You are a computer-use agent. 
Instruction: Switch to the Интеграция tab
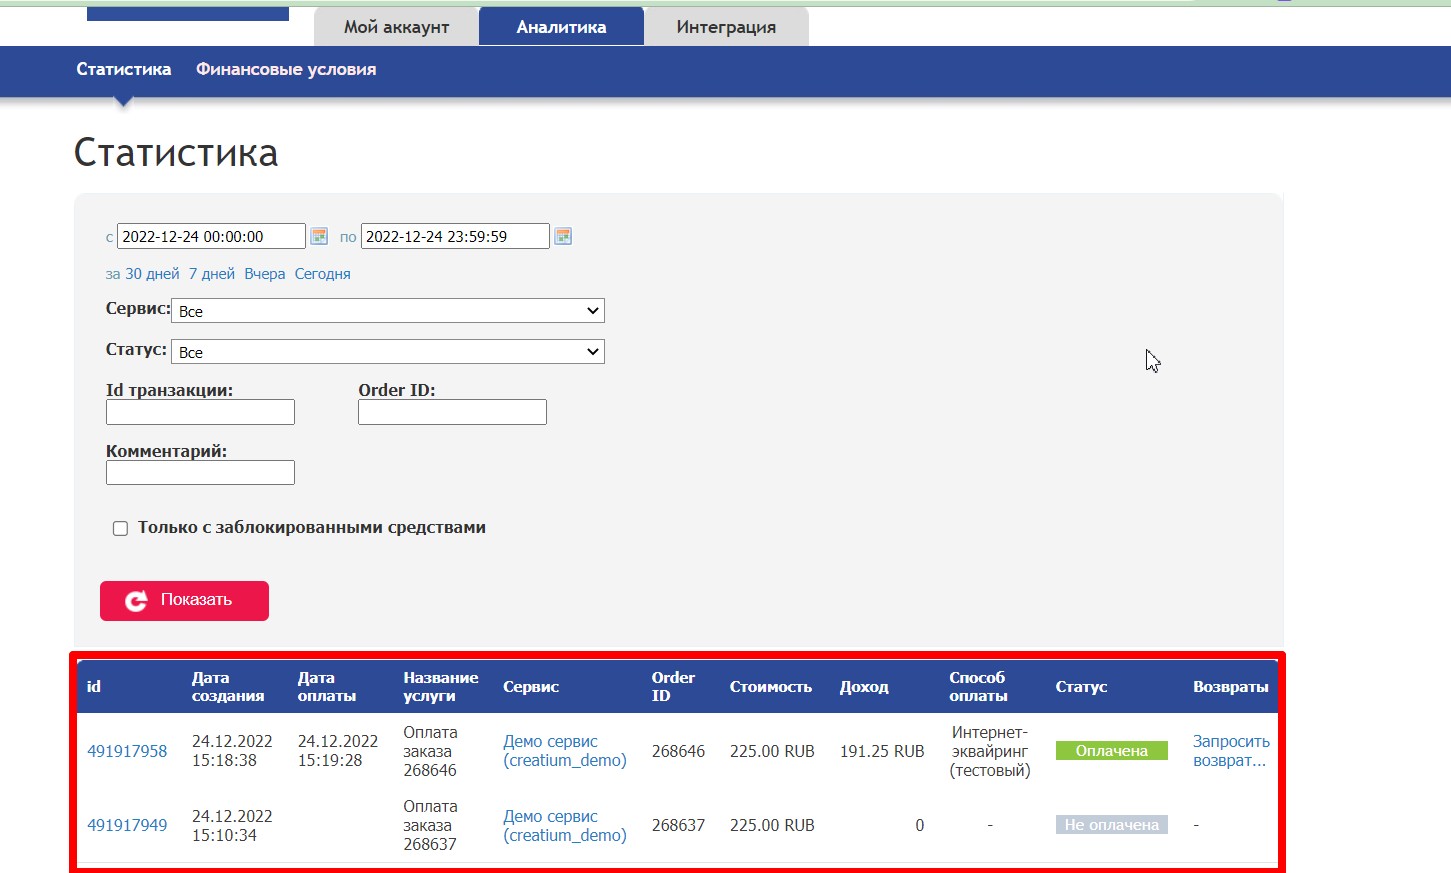coord(726,27)
